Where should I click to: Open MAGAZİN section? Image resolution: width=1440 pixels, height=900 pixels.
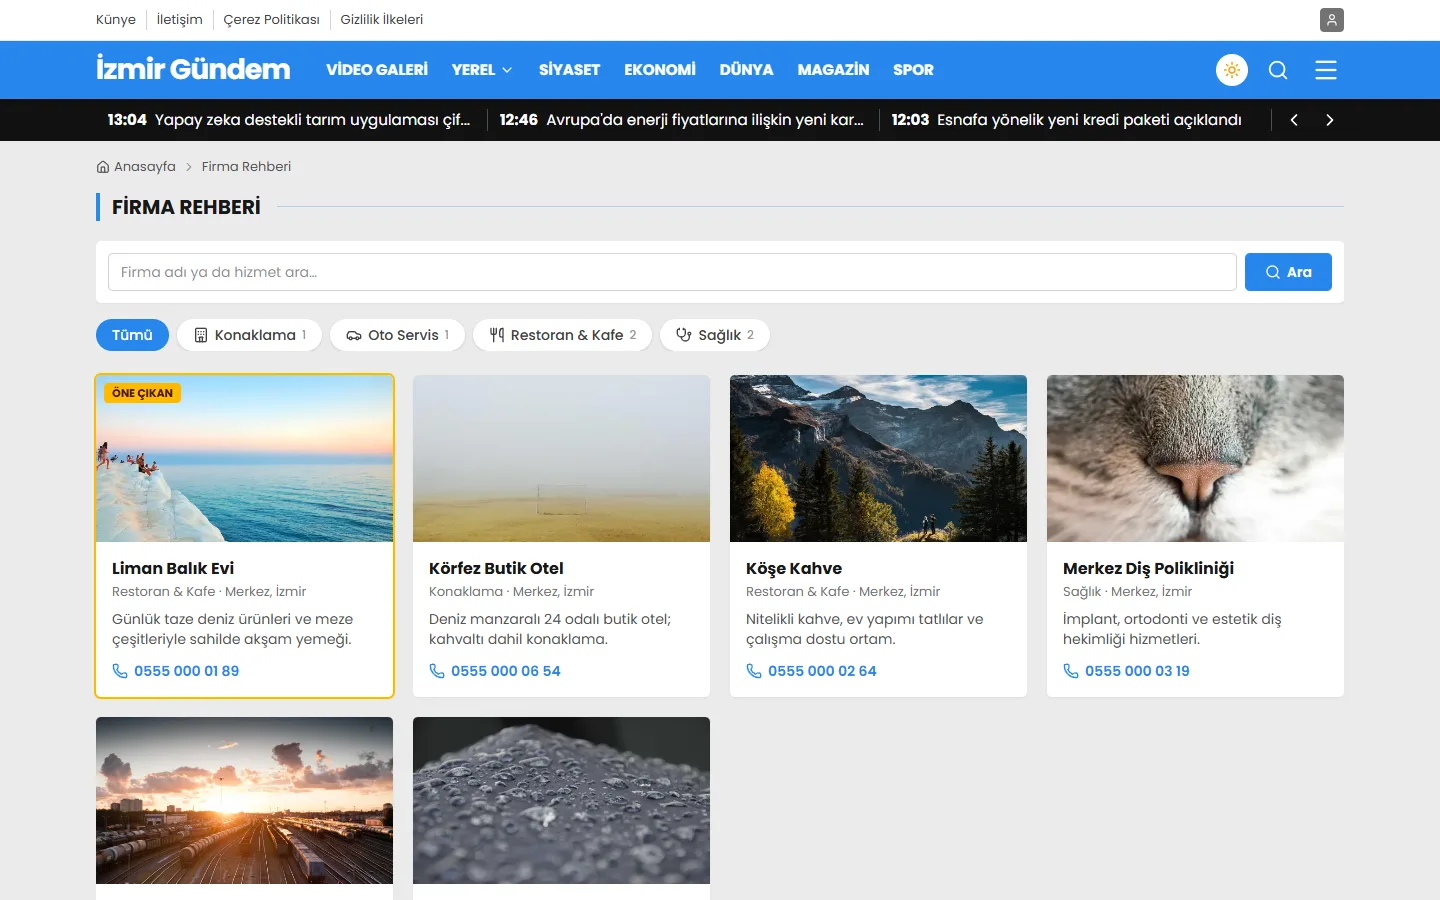tap(833, 70)
